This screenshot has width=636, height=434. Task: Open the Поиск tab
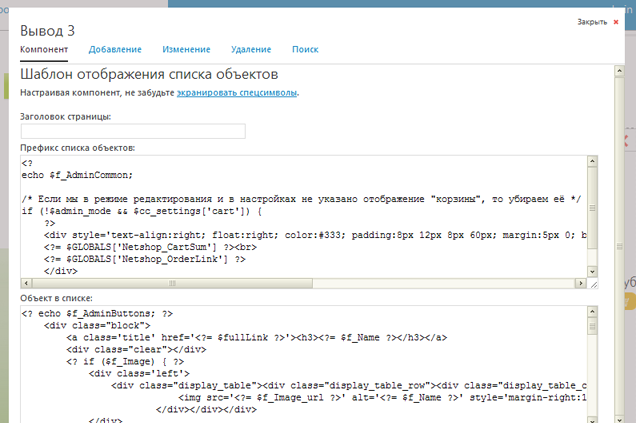point(305,49)
